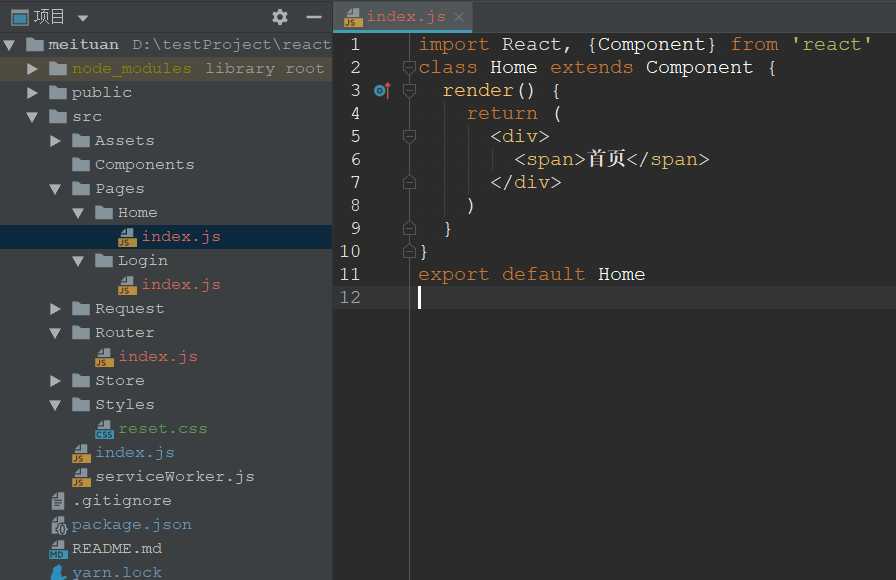Click the word Component in extends clause

click(699, 67)
